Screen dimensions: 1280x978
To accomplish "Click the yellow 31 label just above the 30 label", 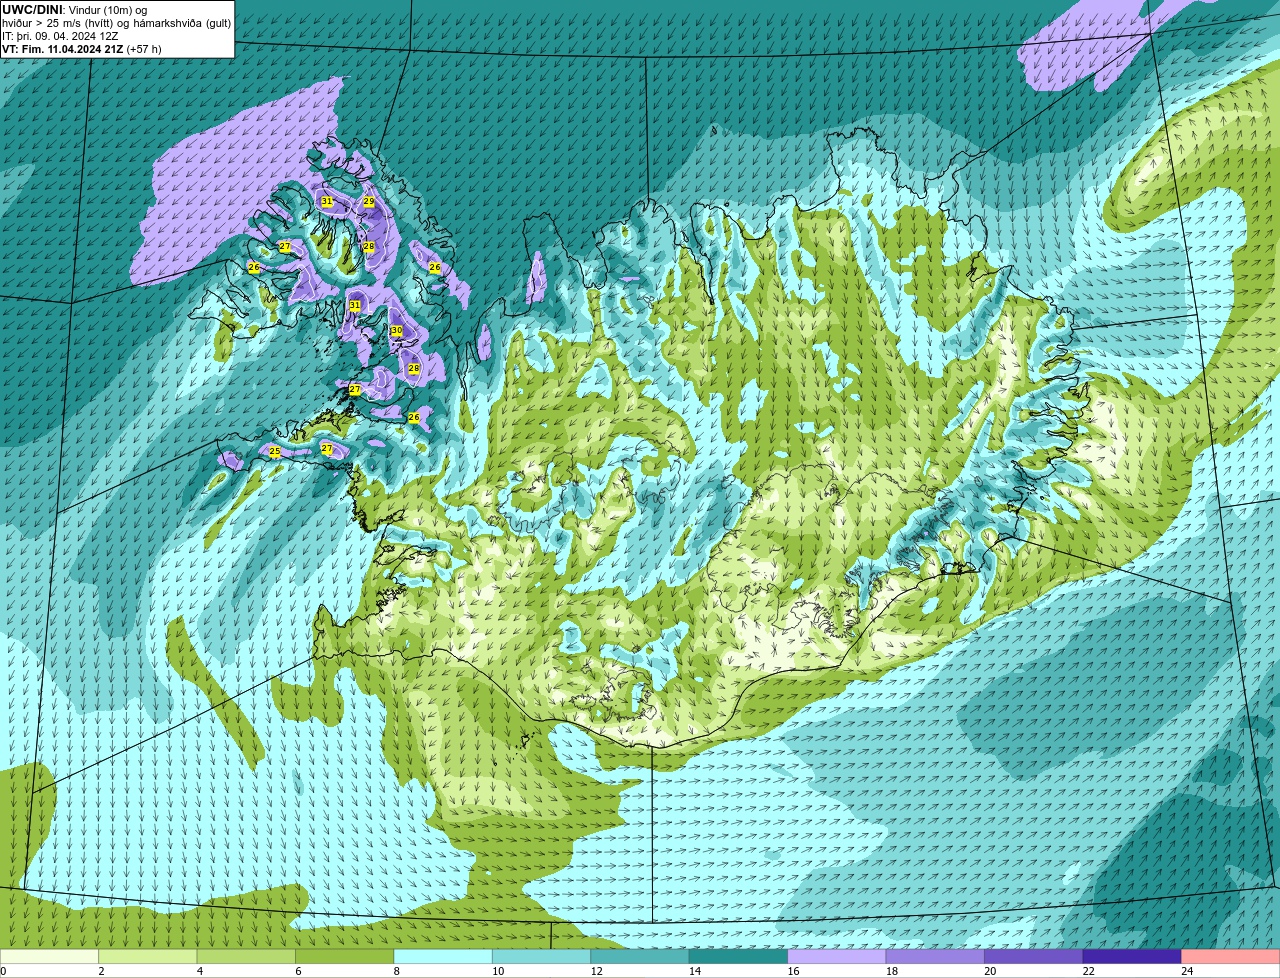I will [x=355, y=305].
